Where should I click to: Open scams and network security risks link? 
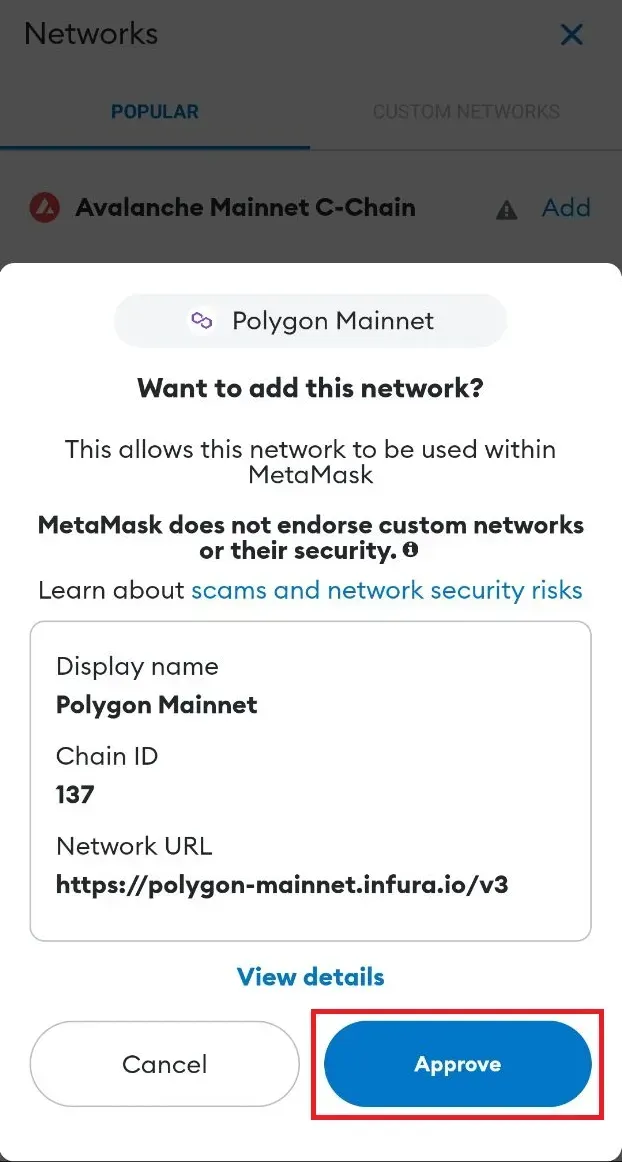(387, 590)
